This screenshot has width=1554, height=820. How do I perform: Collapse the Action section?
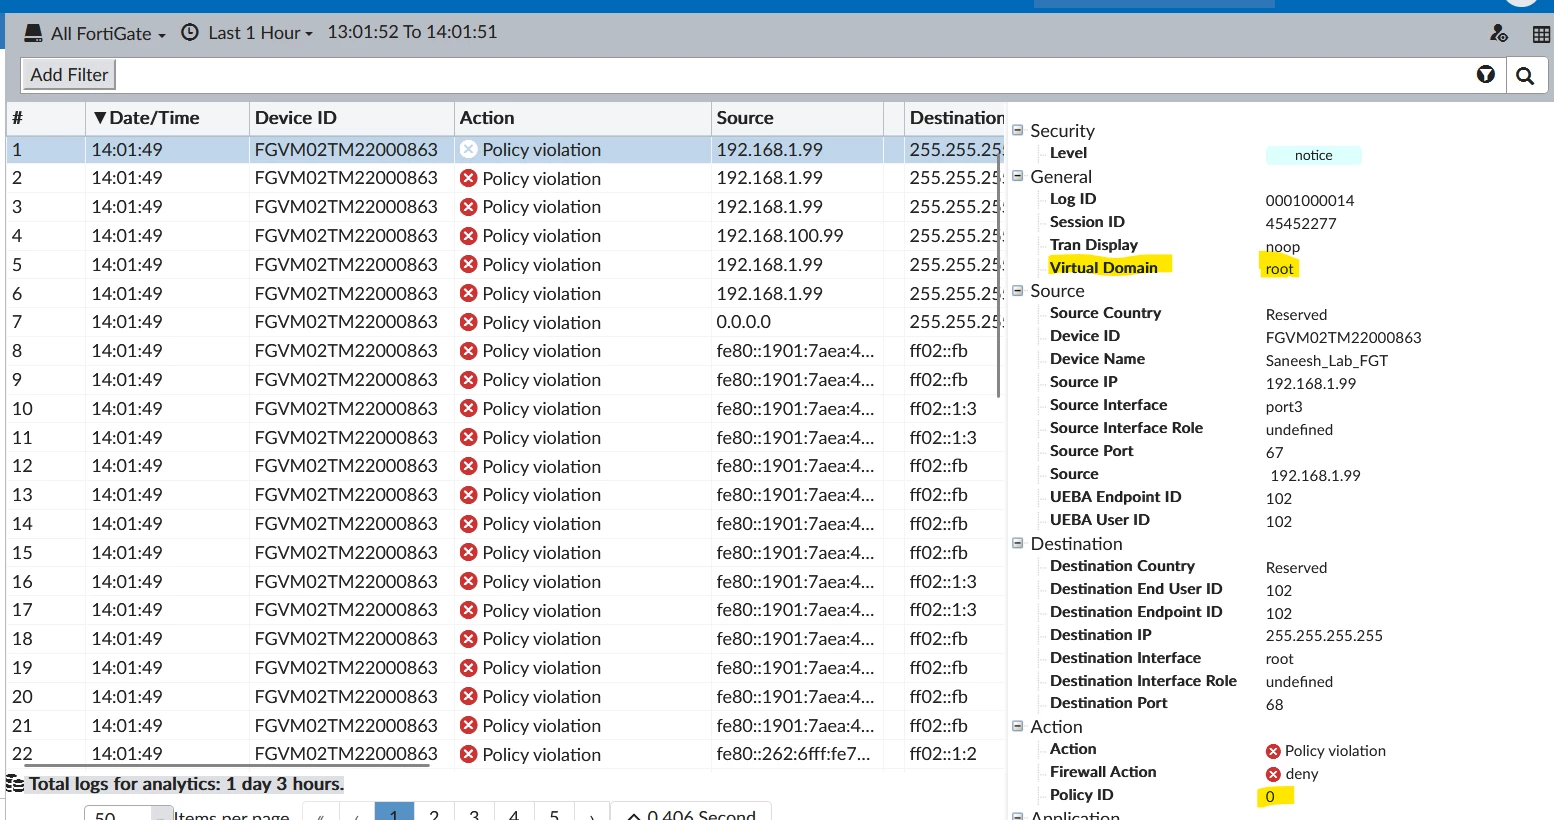tap(1018, 726)
